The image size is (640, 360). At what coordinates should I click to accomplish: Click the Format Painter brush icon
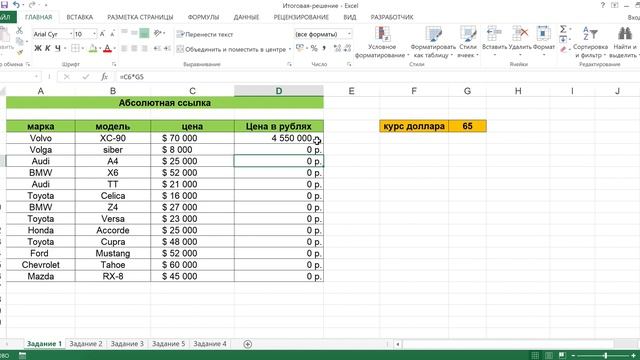20,52
